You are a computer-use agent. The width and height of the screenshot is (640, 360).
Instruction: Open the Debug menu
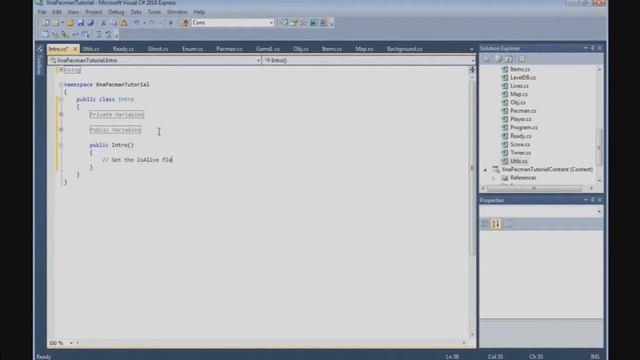(116, 12)
